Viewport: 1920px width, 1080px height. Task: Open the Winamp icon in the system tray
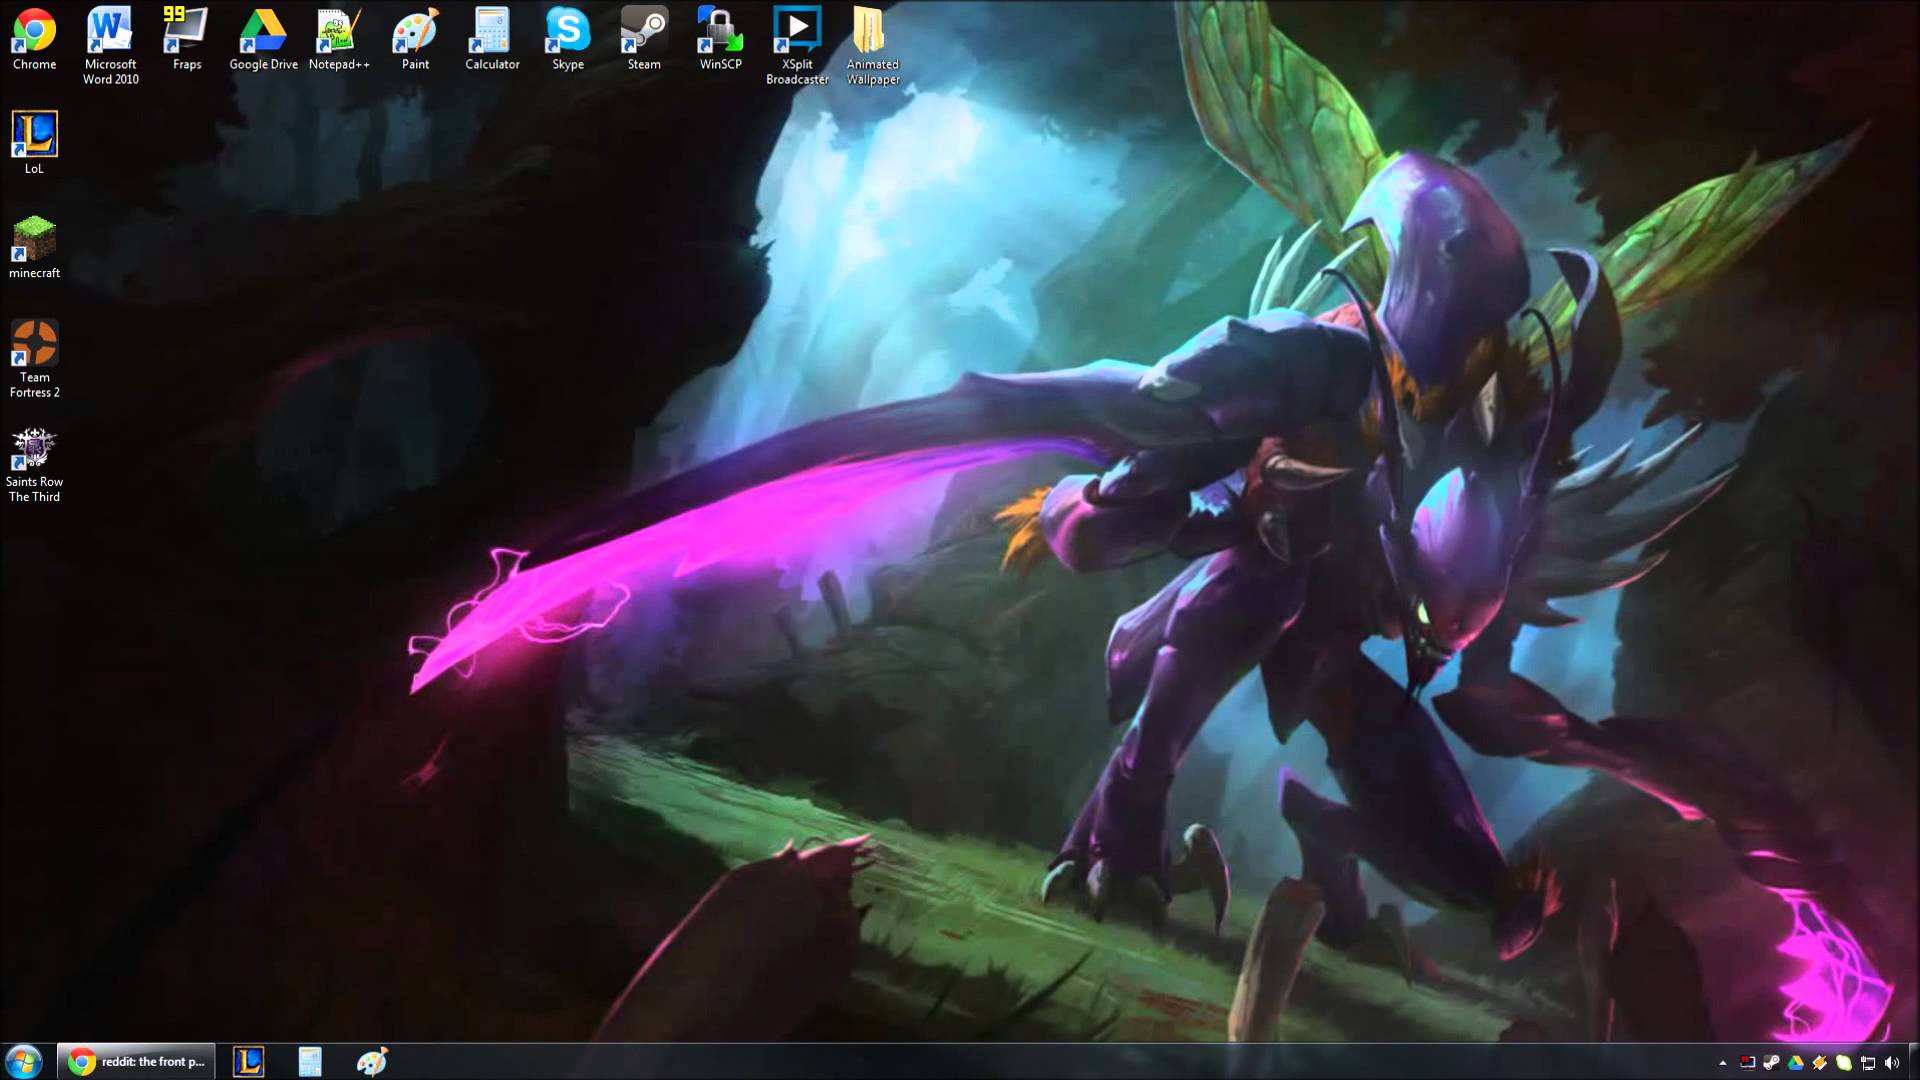point(1818,1062)
